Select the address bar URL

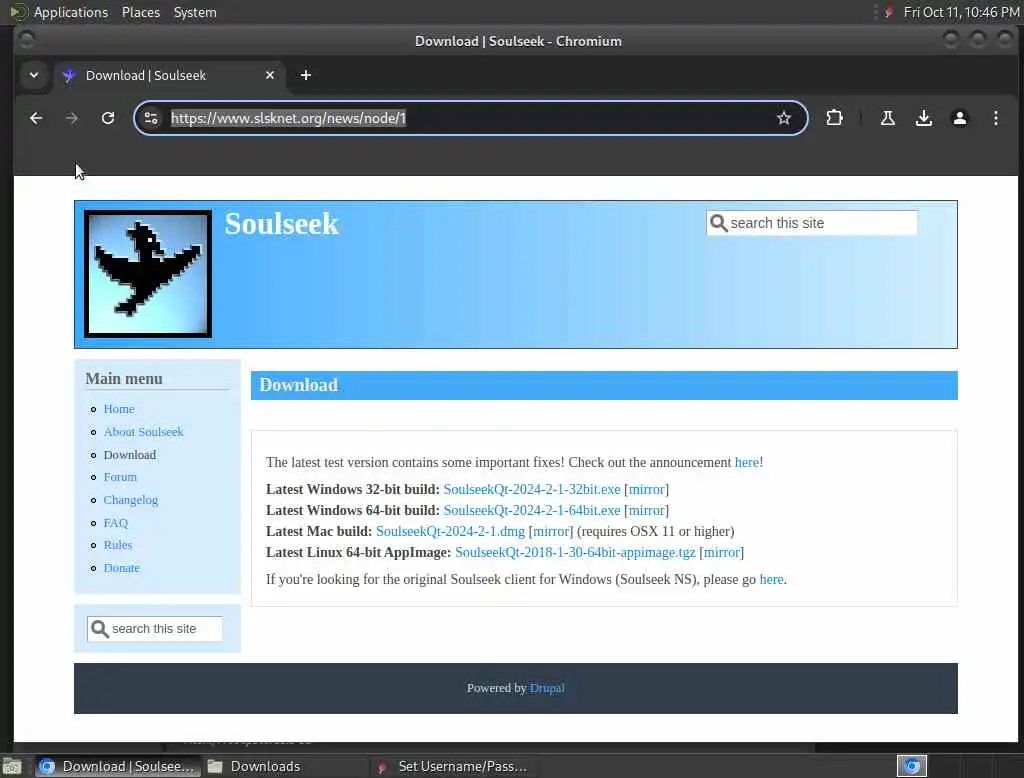pos(288,118)
